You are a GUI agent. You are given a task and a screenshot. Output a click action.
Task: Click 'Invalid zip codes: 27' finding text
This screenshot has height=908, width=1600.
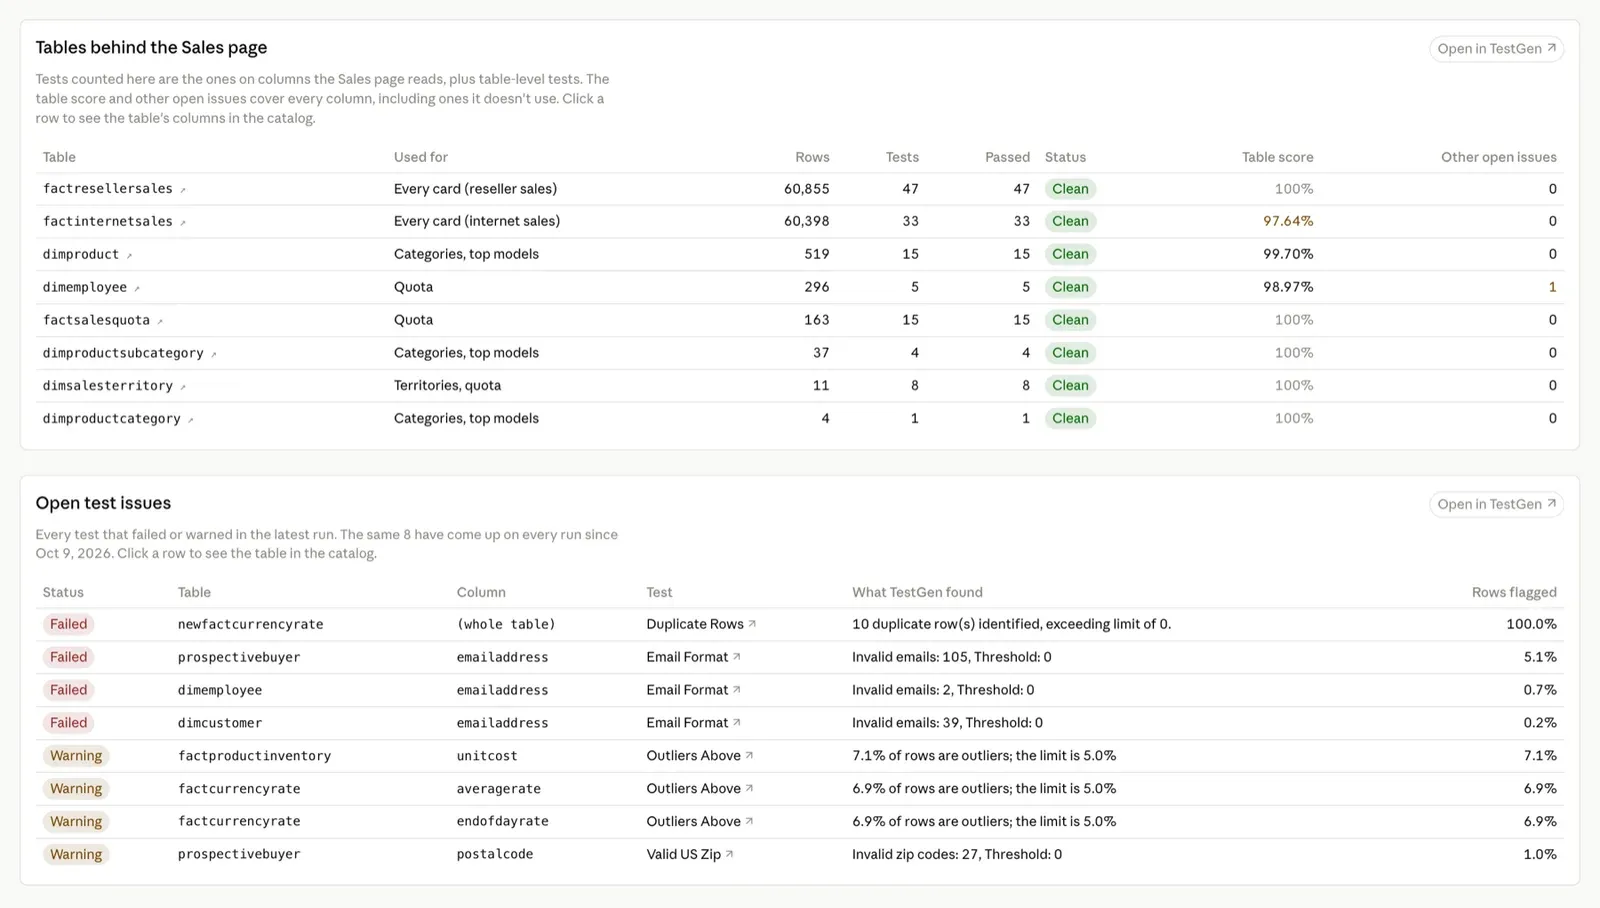pos(957,854)
